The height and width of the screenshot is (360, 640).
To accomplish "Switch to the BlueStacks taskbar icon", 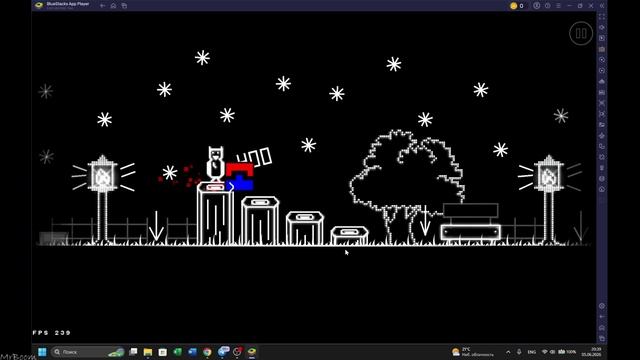I will click(252, 352).
